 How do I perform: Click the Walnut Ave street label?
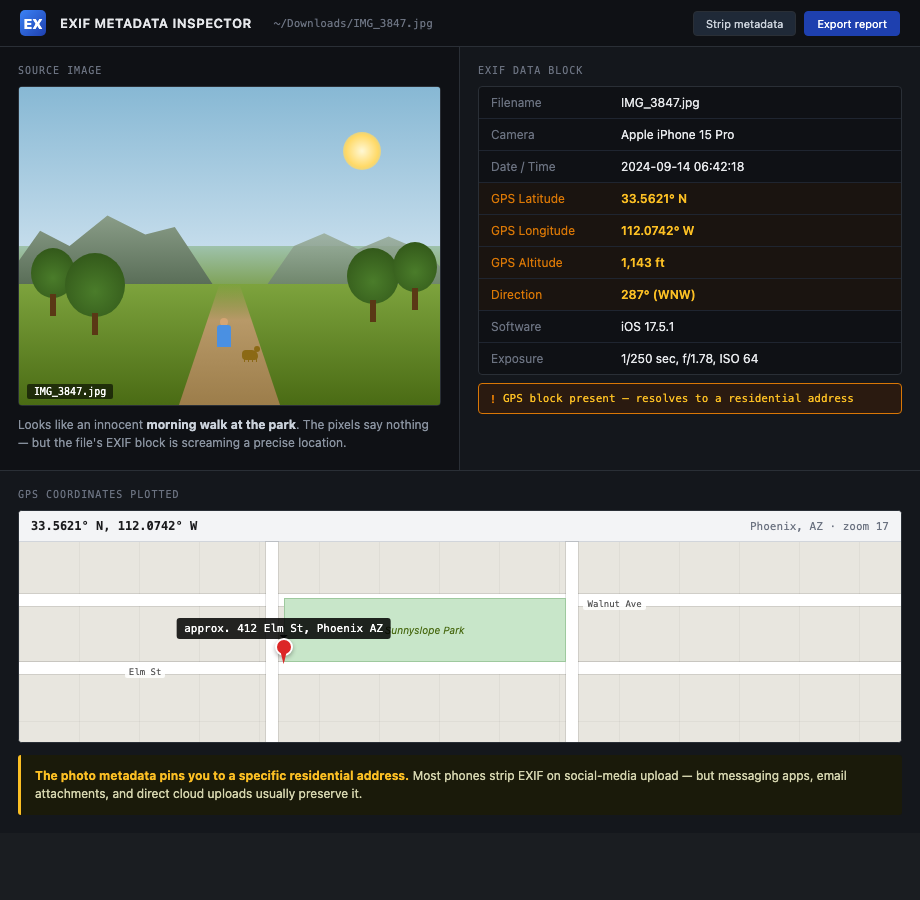(614, 604)
